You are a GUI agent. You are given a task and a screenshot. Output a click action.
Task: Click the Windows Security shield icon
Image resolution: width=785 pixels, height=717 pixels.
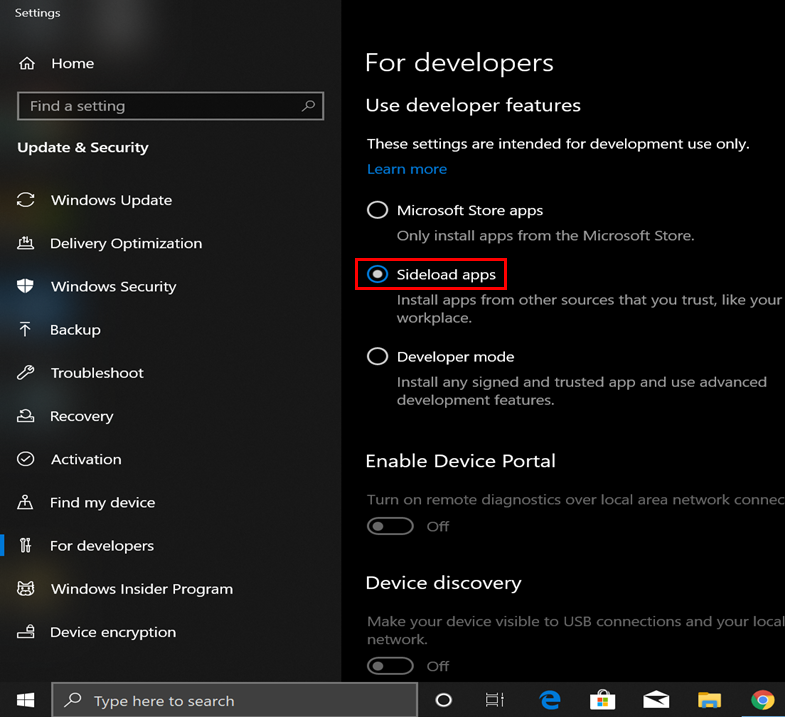pyautogui.click(x=25, y=286)
